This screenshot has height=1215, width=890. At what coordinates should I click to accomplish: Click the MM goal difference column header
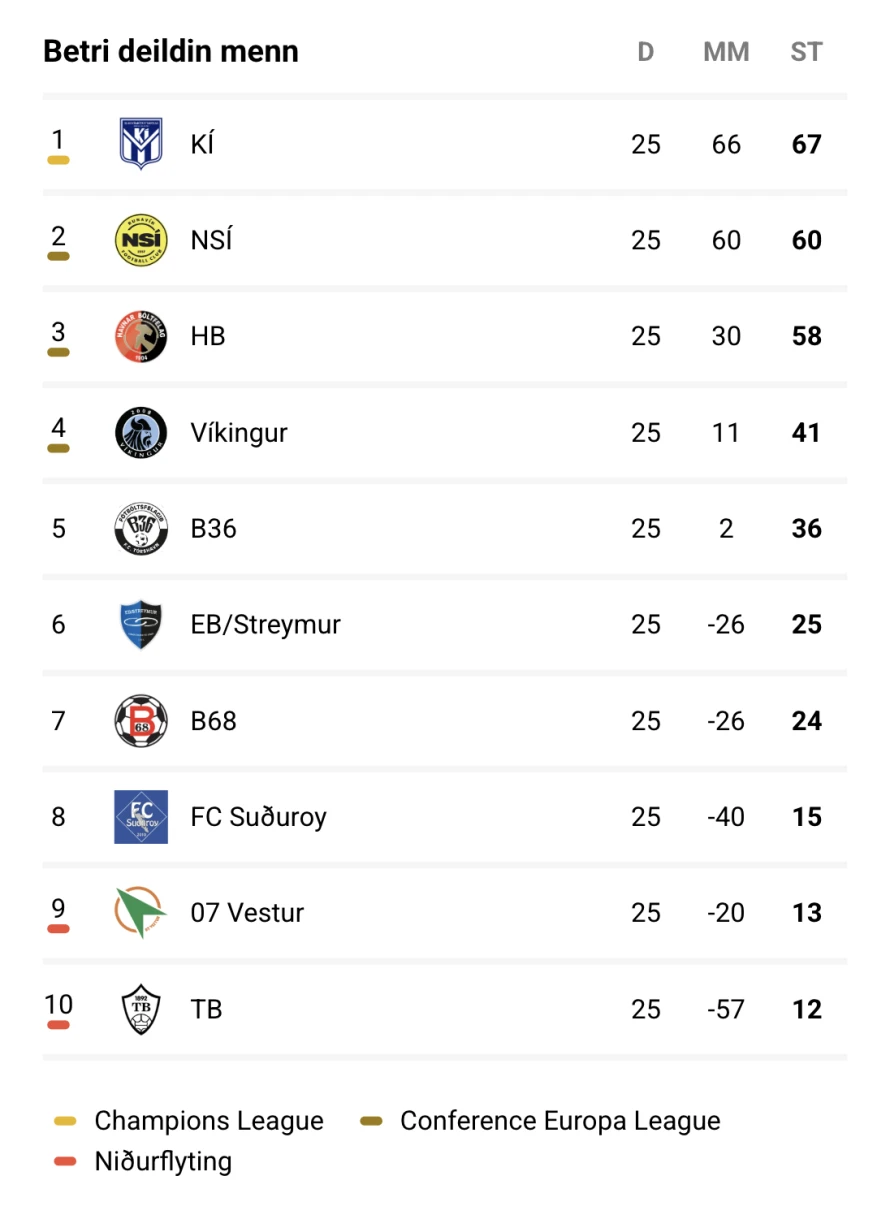click(726, 52)
